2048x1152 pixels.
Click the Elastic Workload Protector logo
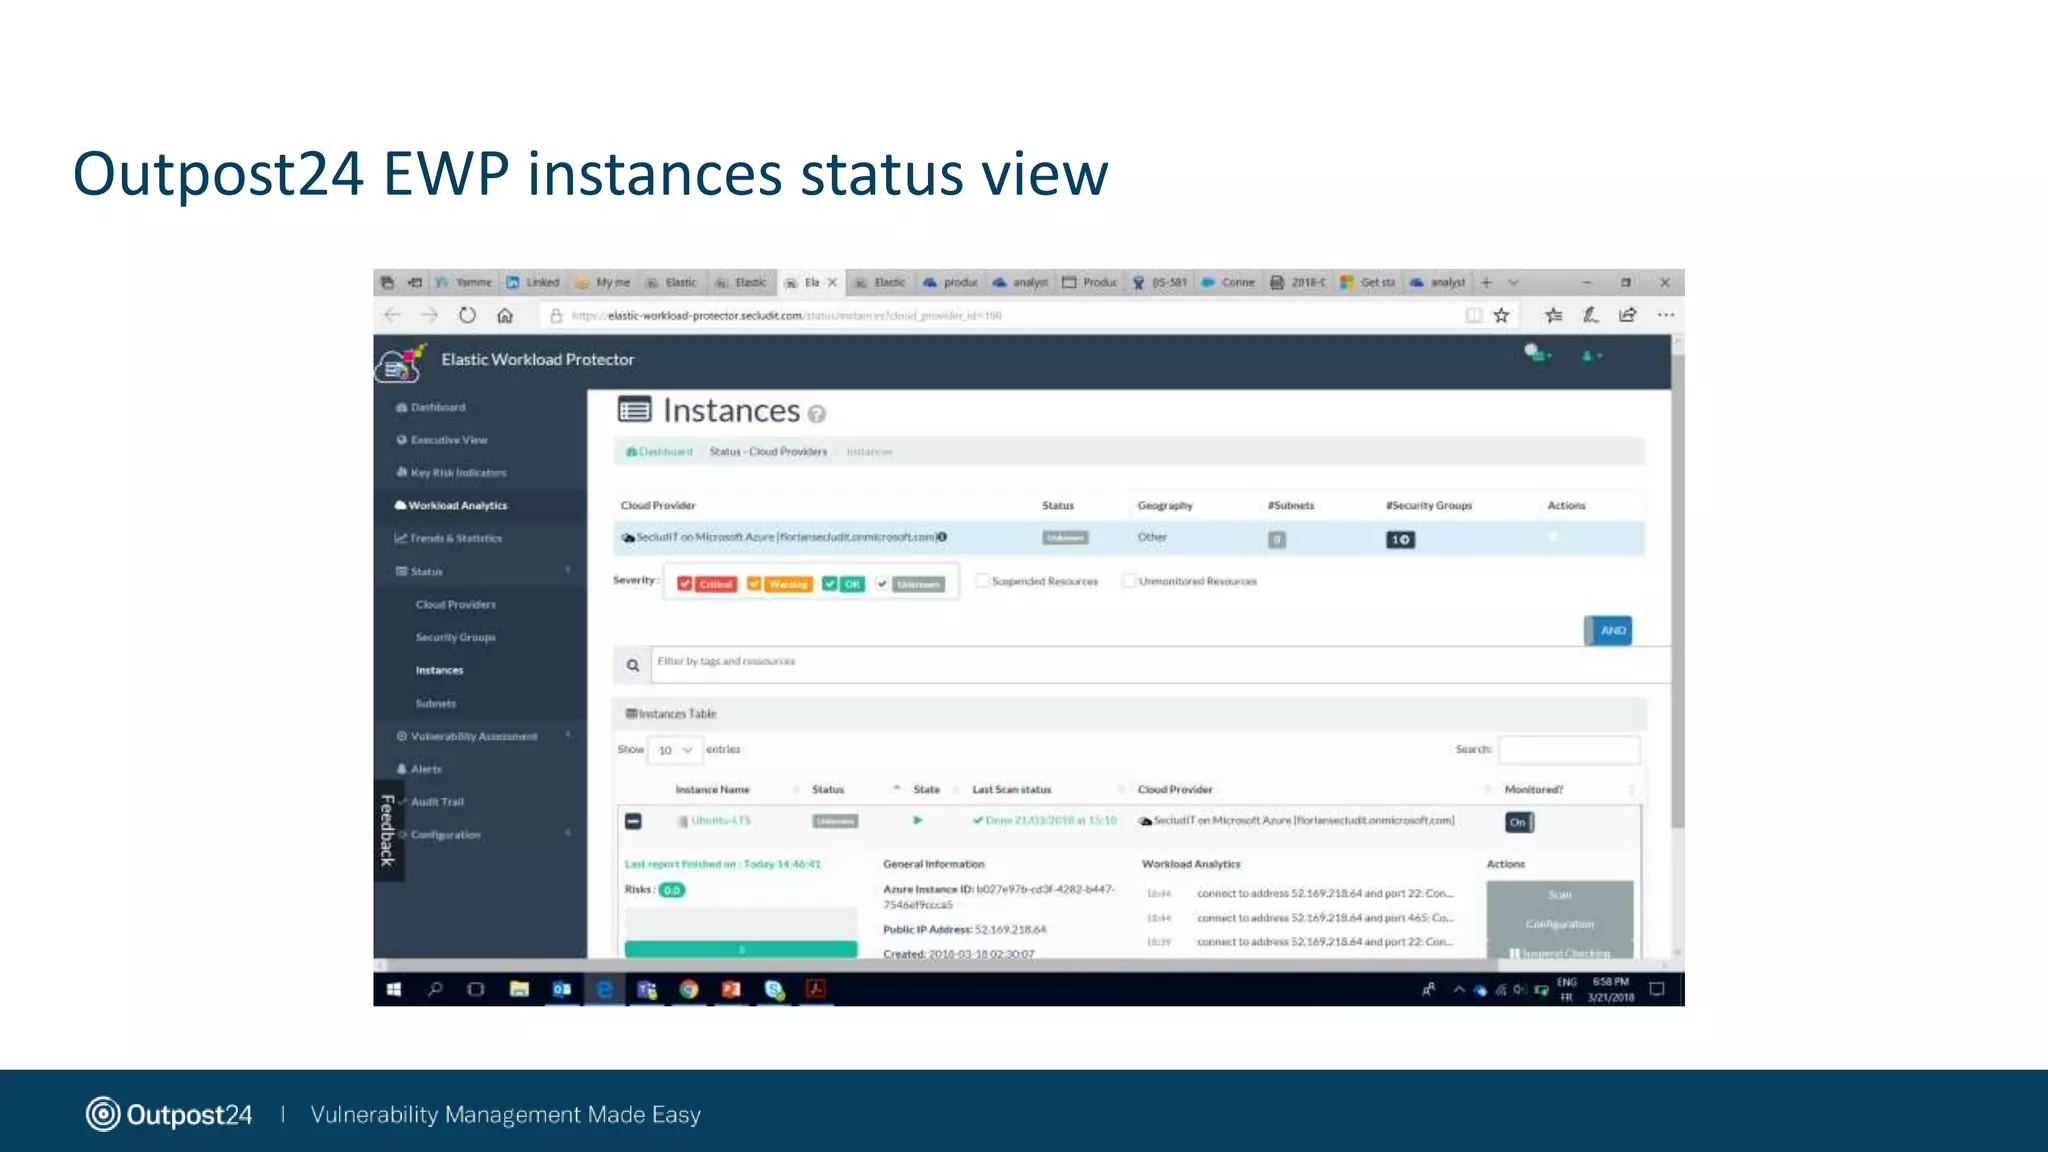(401, 363)
